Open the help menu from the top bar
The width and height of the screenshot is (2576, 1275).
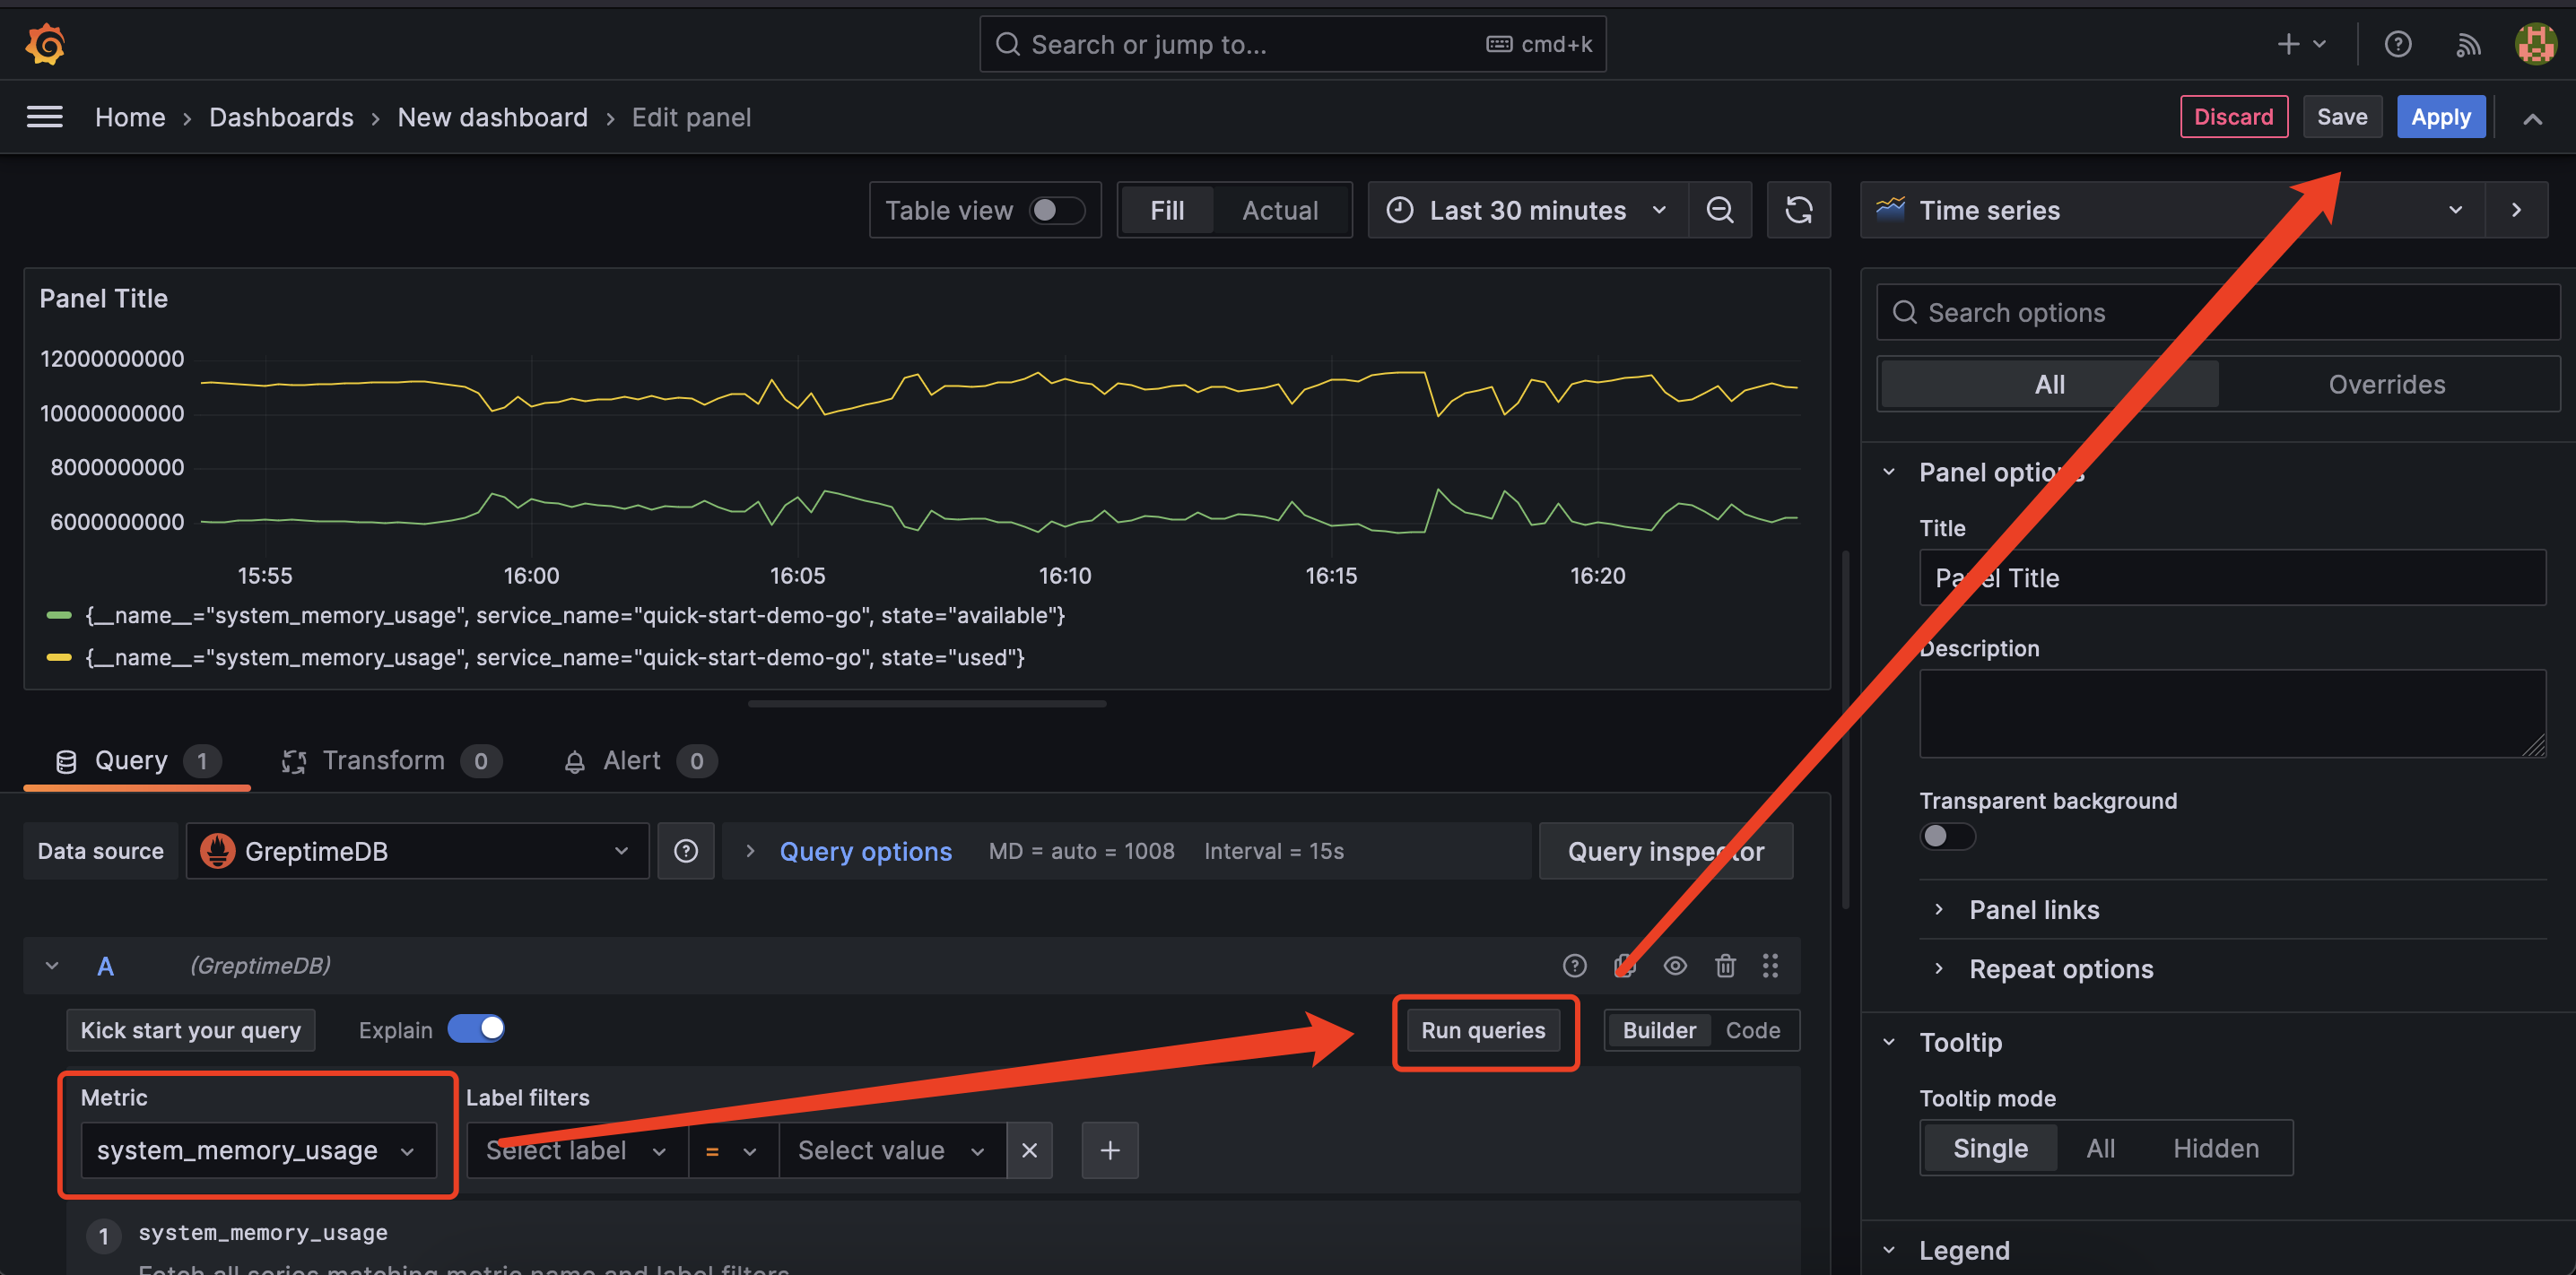coord(2397,44)
